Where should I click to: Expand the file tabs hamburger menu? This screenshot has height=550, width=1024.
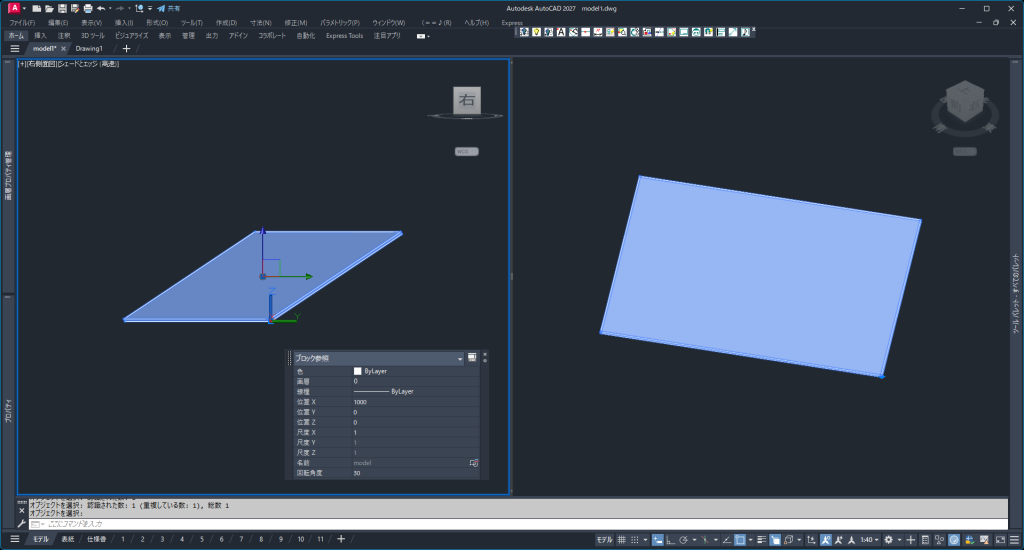tap(14, 48)
